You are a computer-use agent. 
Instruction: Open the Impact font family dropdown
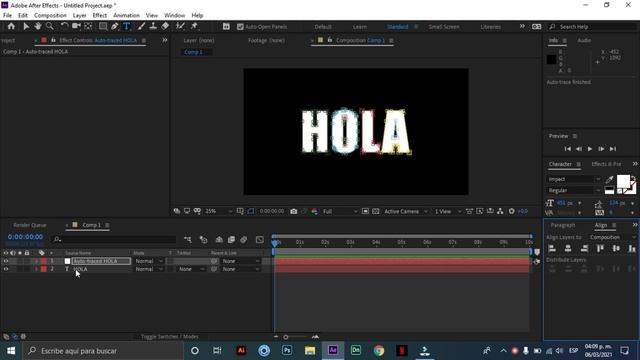coord(573,179)
